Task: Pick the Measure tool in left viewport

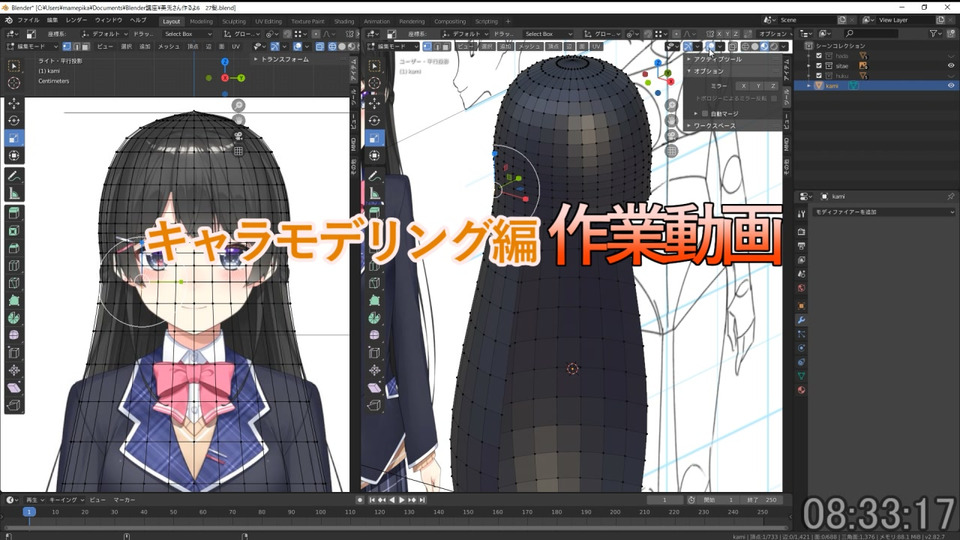Action: point(13,193)
